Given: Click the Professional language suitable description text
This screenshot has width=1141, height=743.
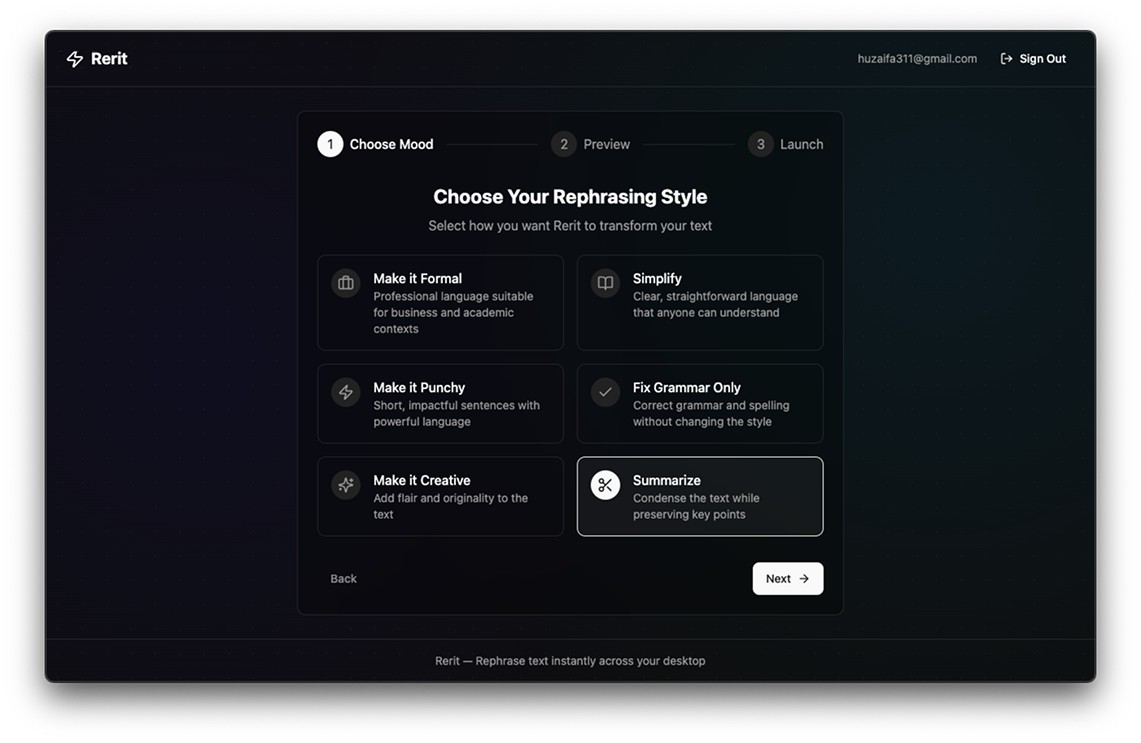Looking at the screenshot, I should pos(453,312).
